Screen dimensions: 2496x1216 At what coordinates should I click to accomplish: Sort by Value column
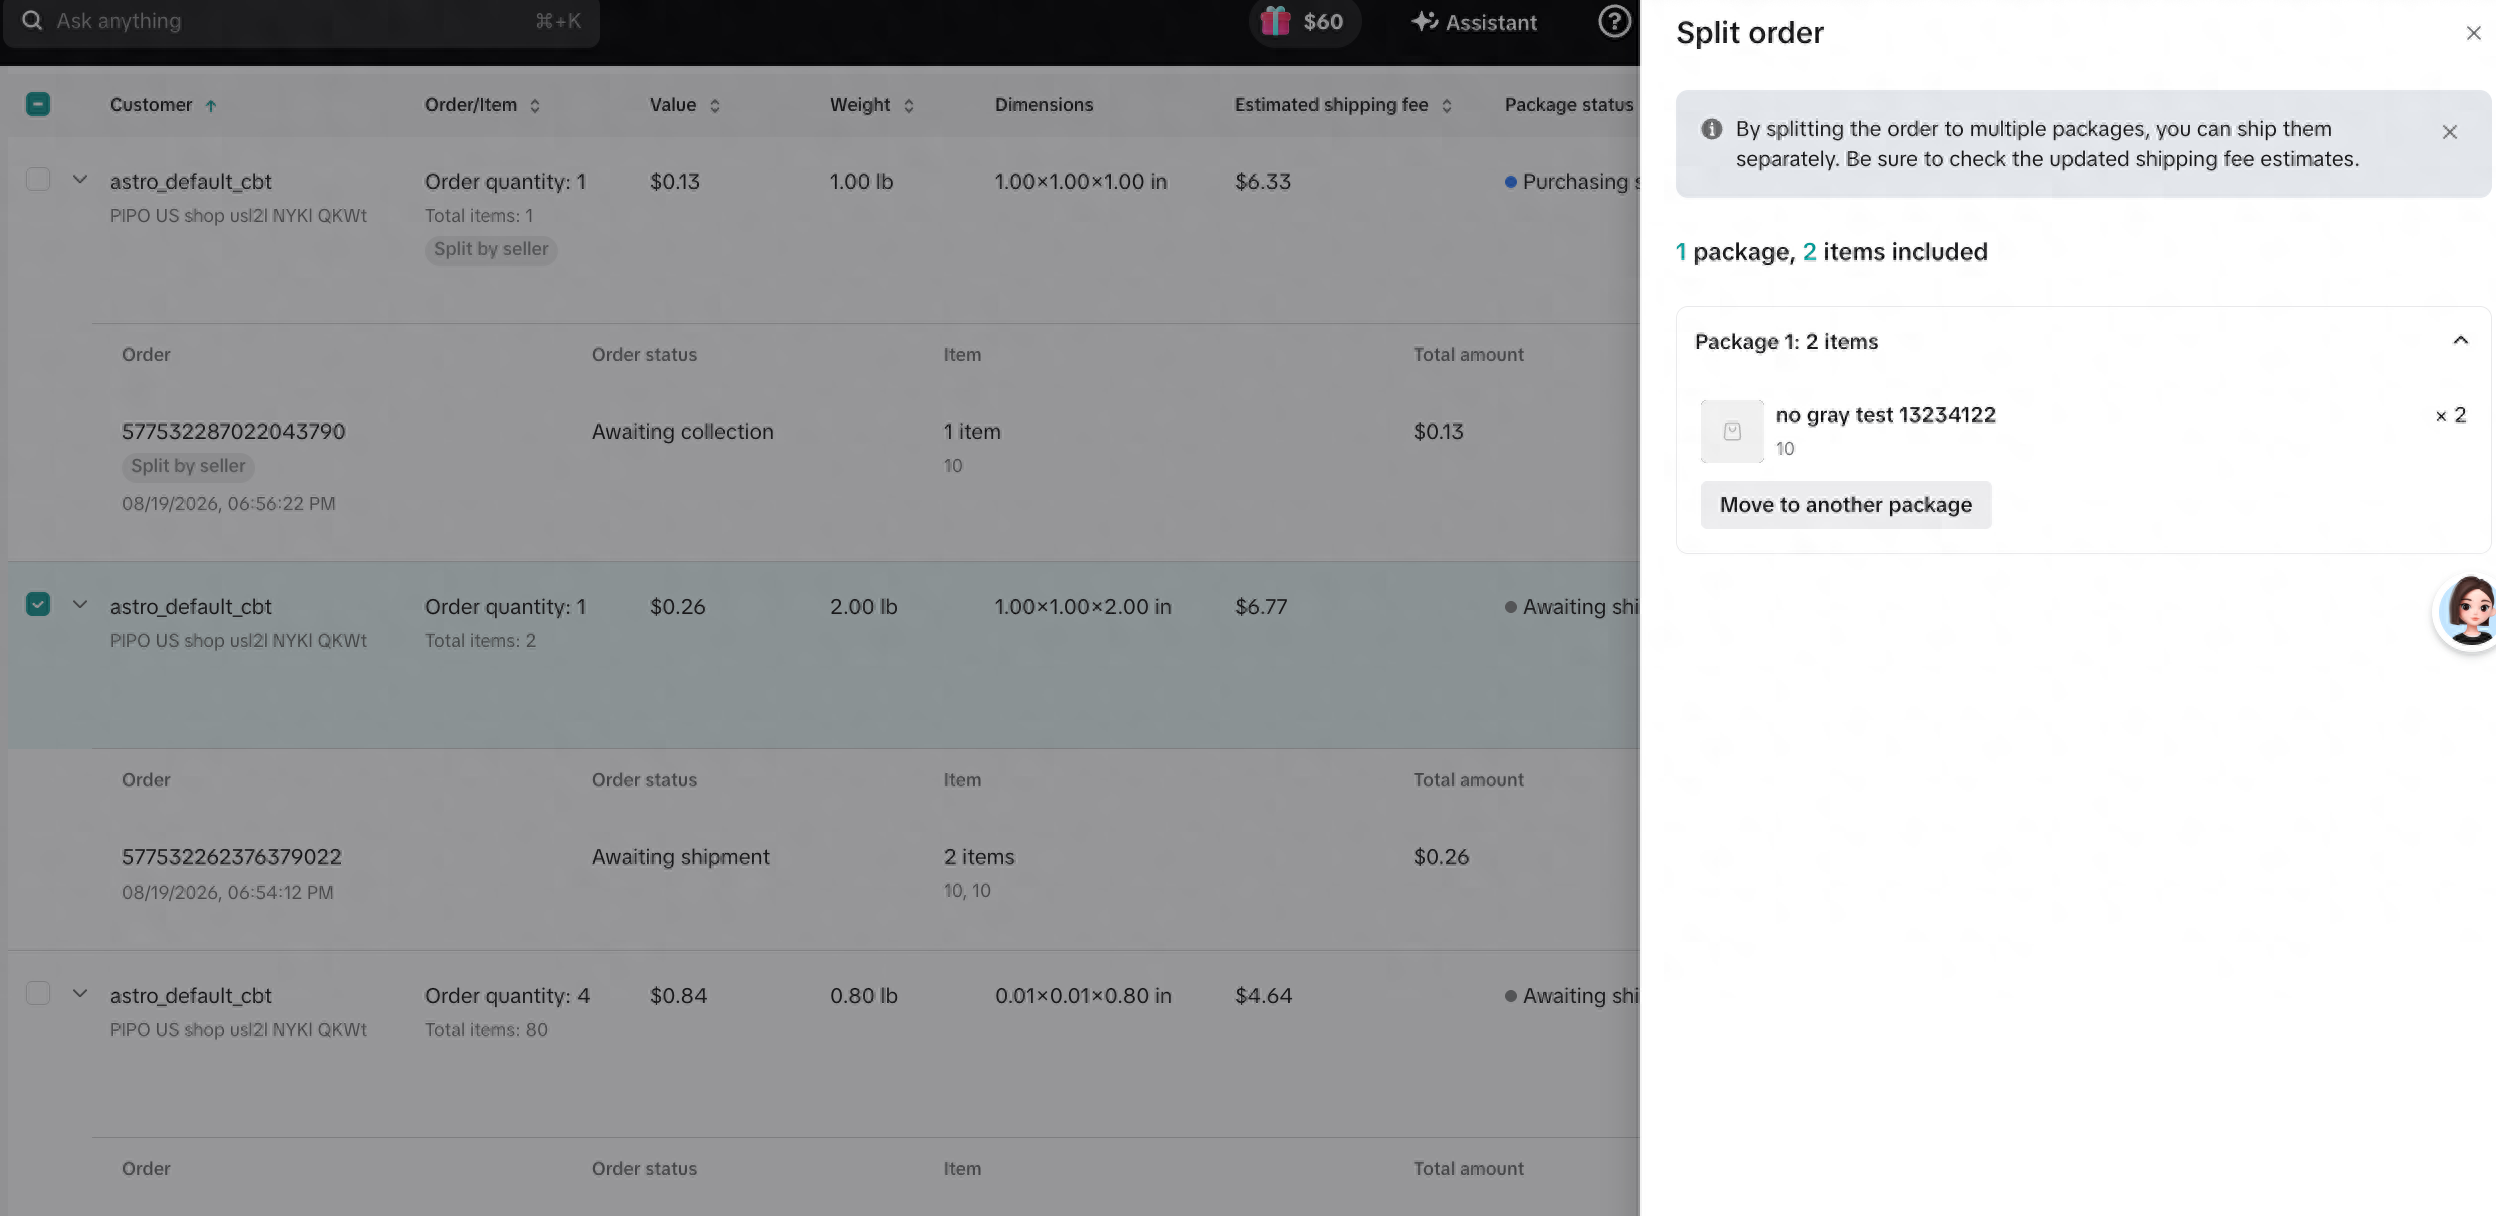click(715, 106)
